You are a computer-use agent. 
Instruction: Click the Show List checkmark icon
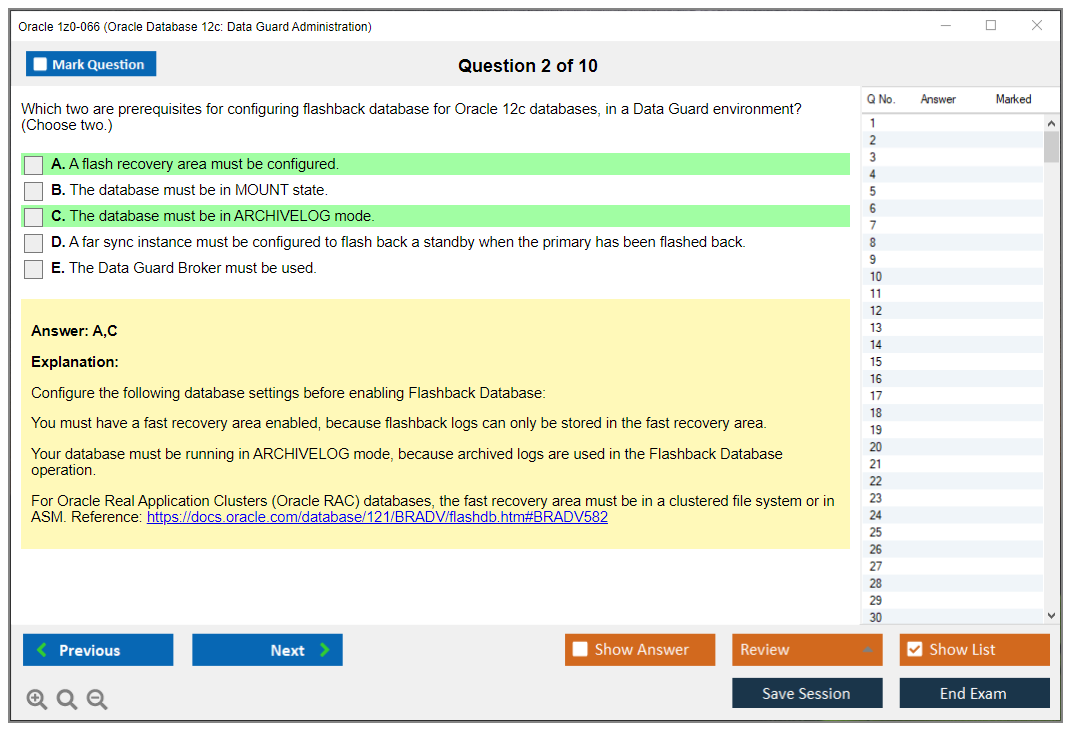[914, 649]
